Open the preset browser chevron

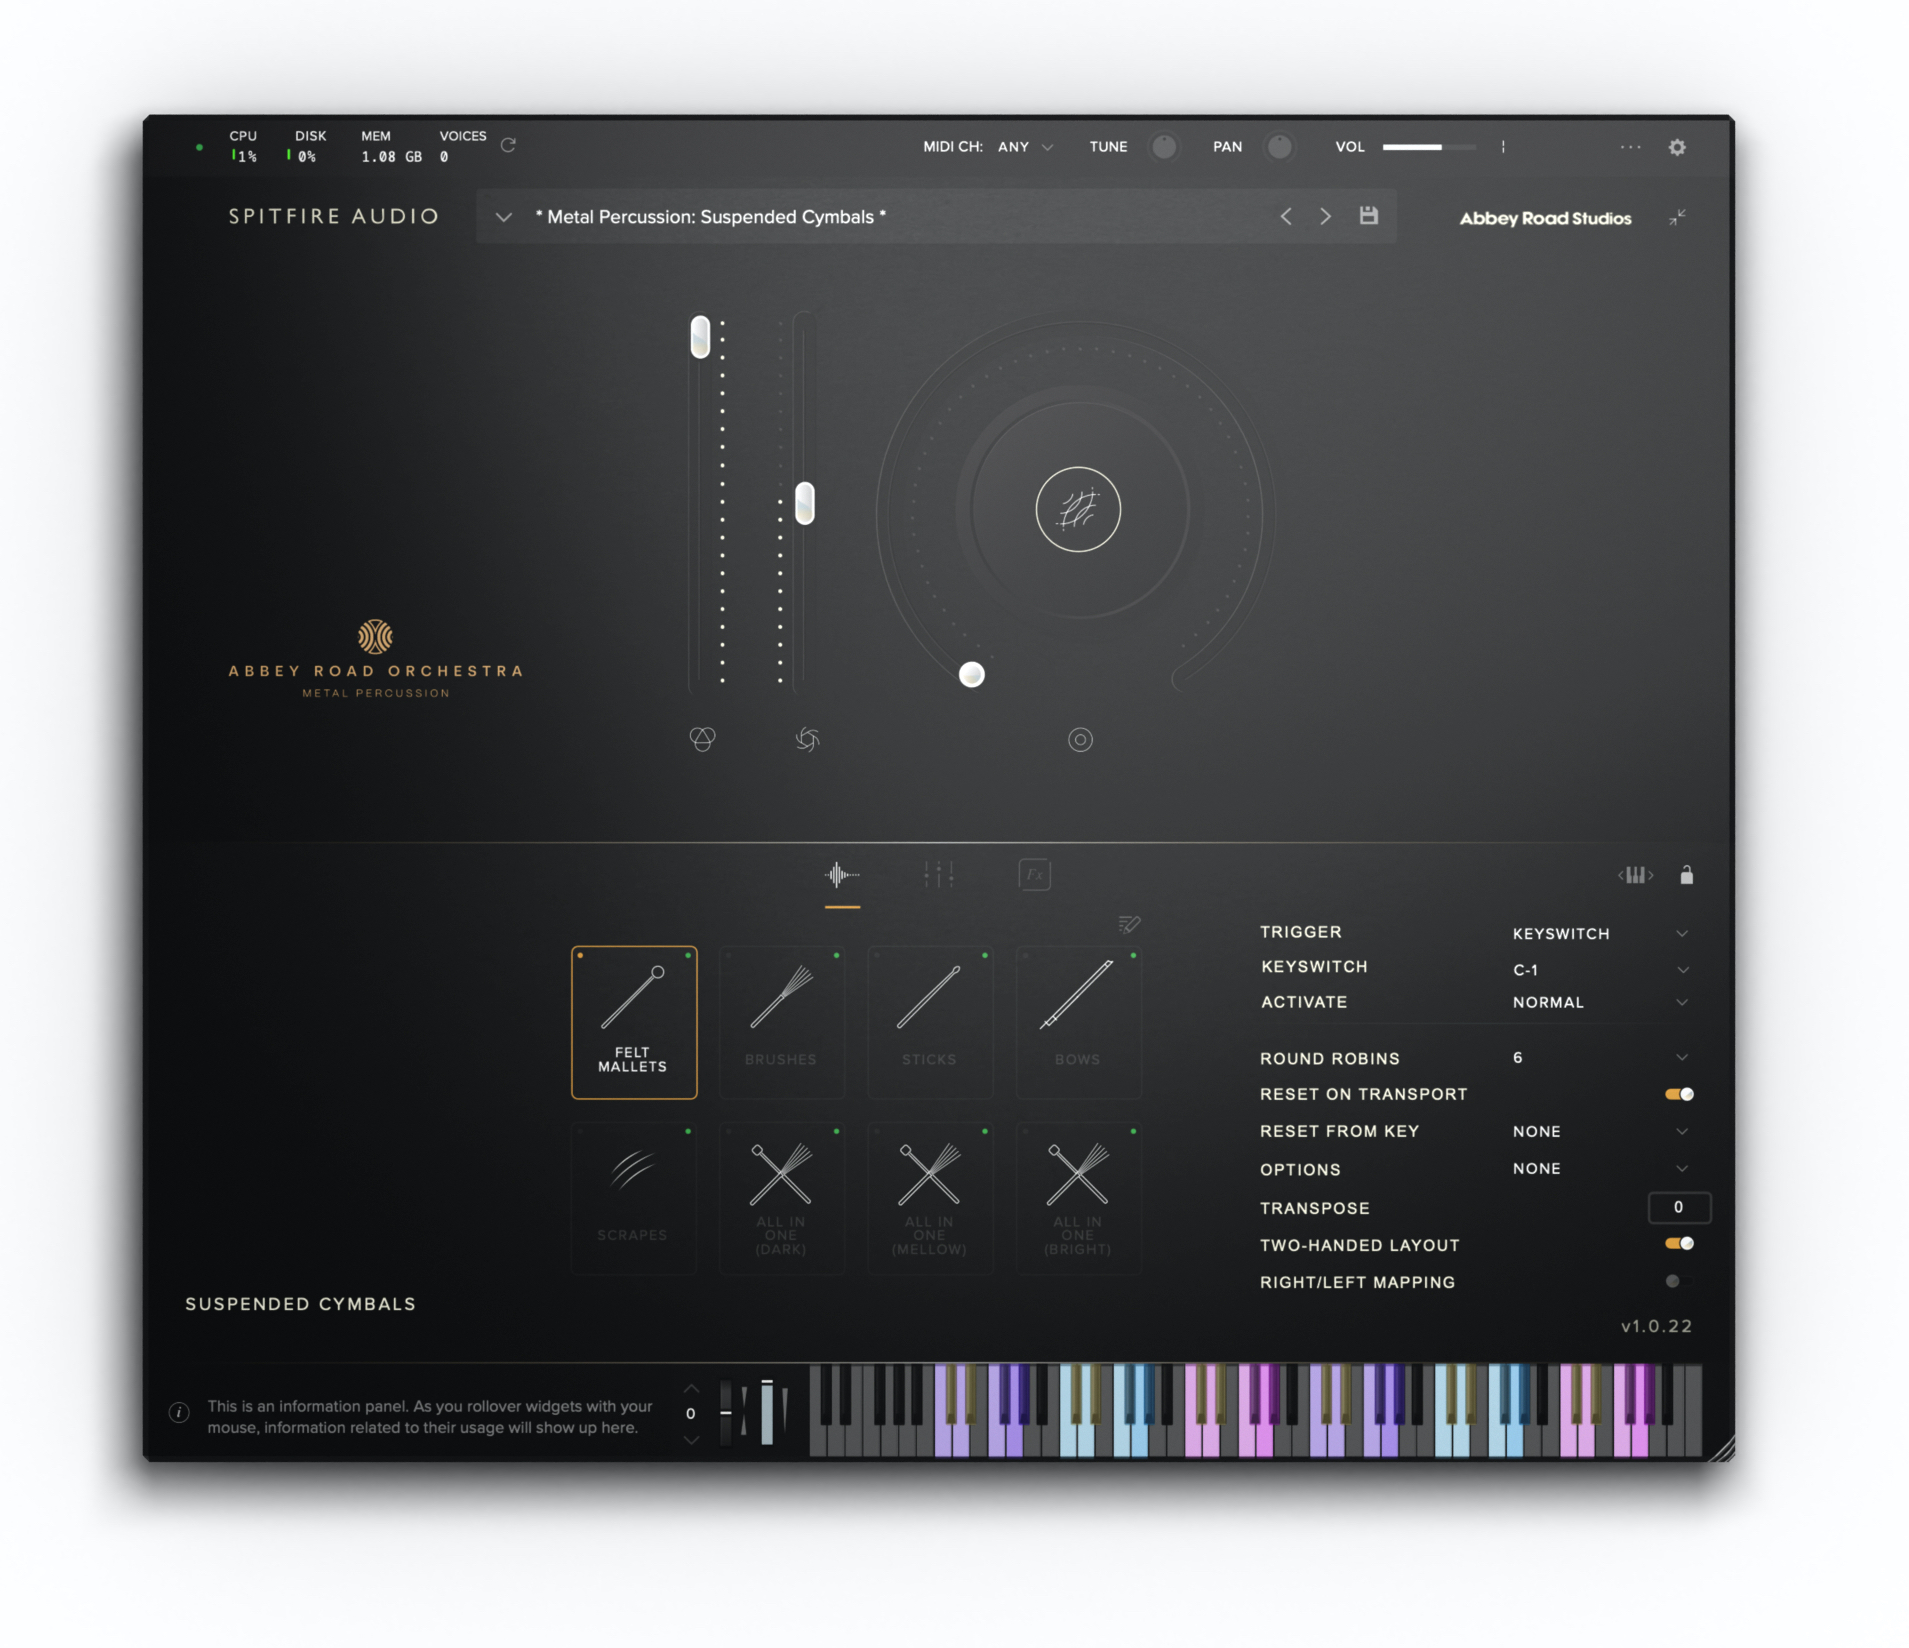click(503, 216)
